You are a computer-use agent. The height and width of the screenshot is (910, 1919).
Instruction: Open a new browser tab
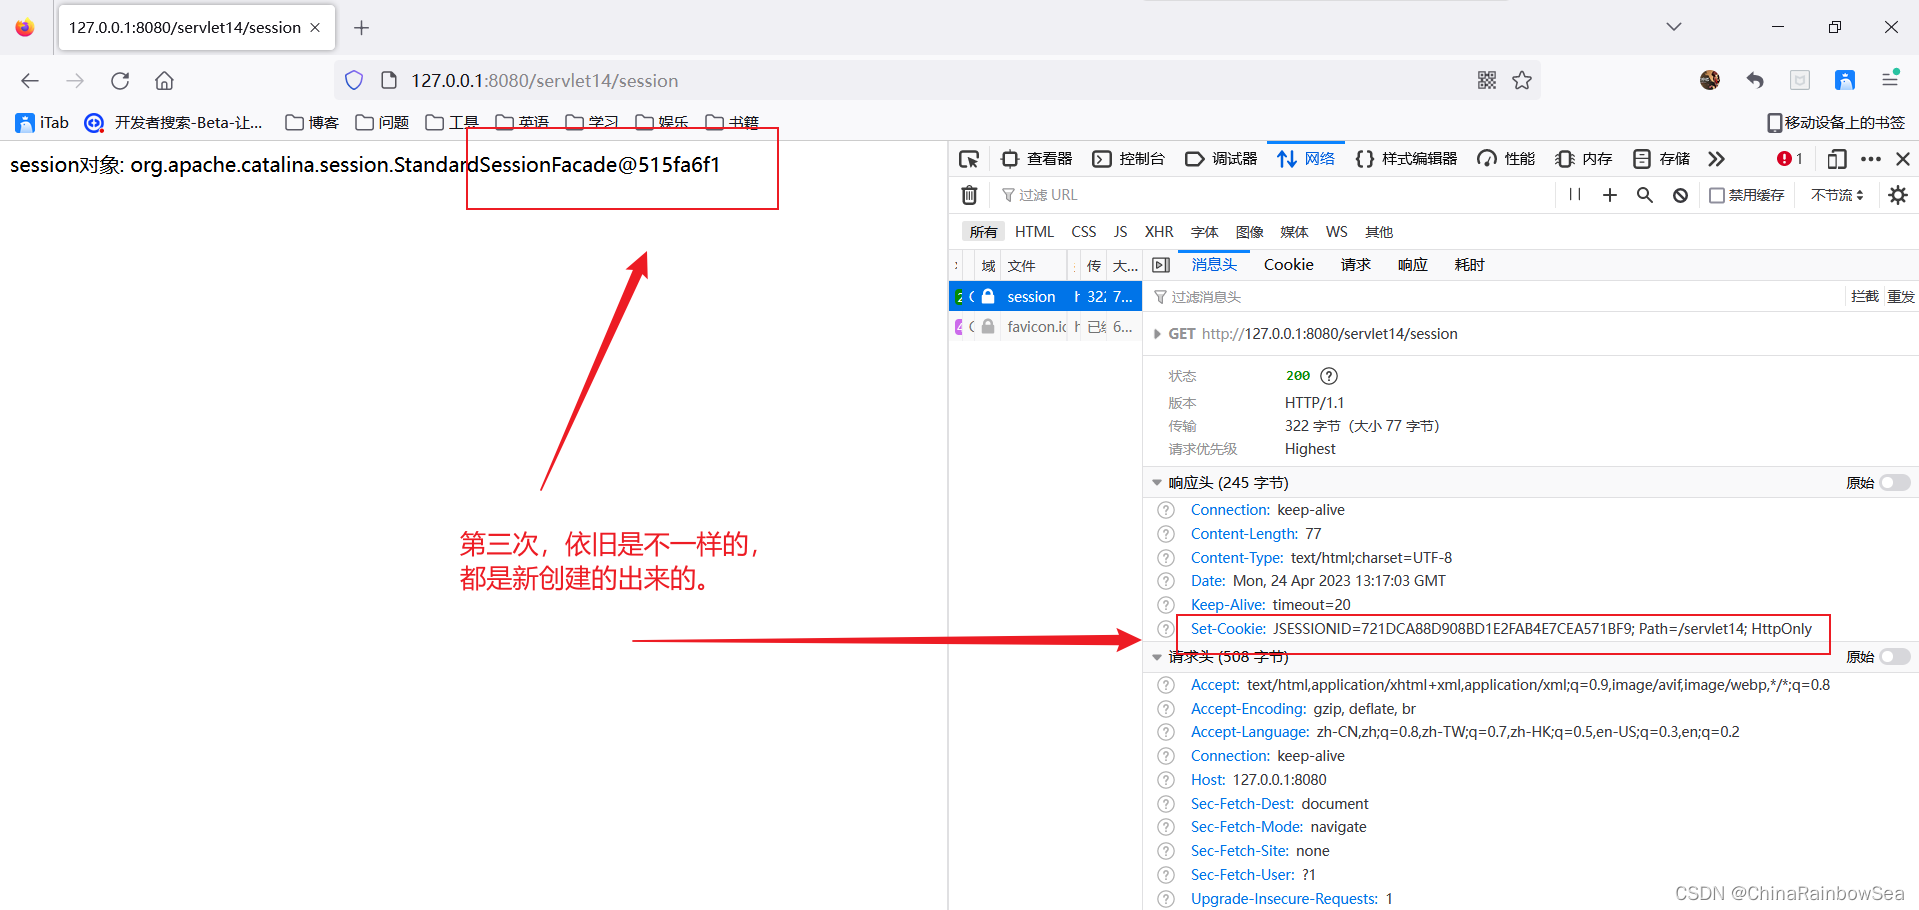362,28
